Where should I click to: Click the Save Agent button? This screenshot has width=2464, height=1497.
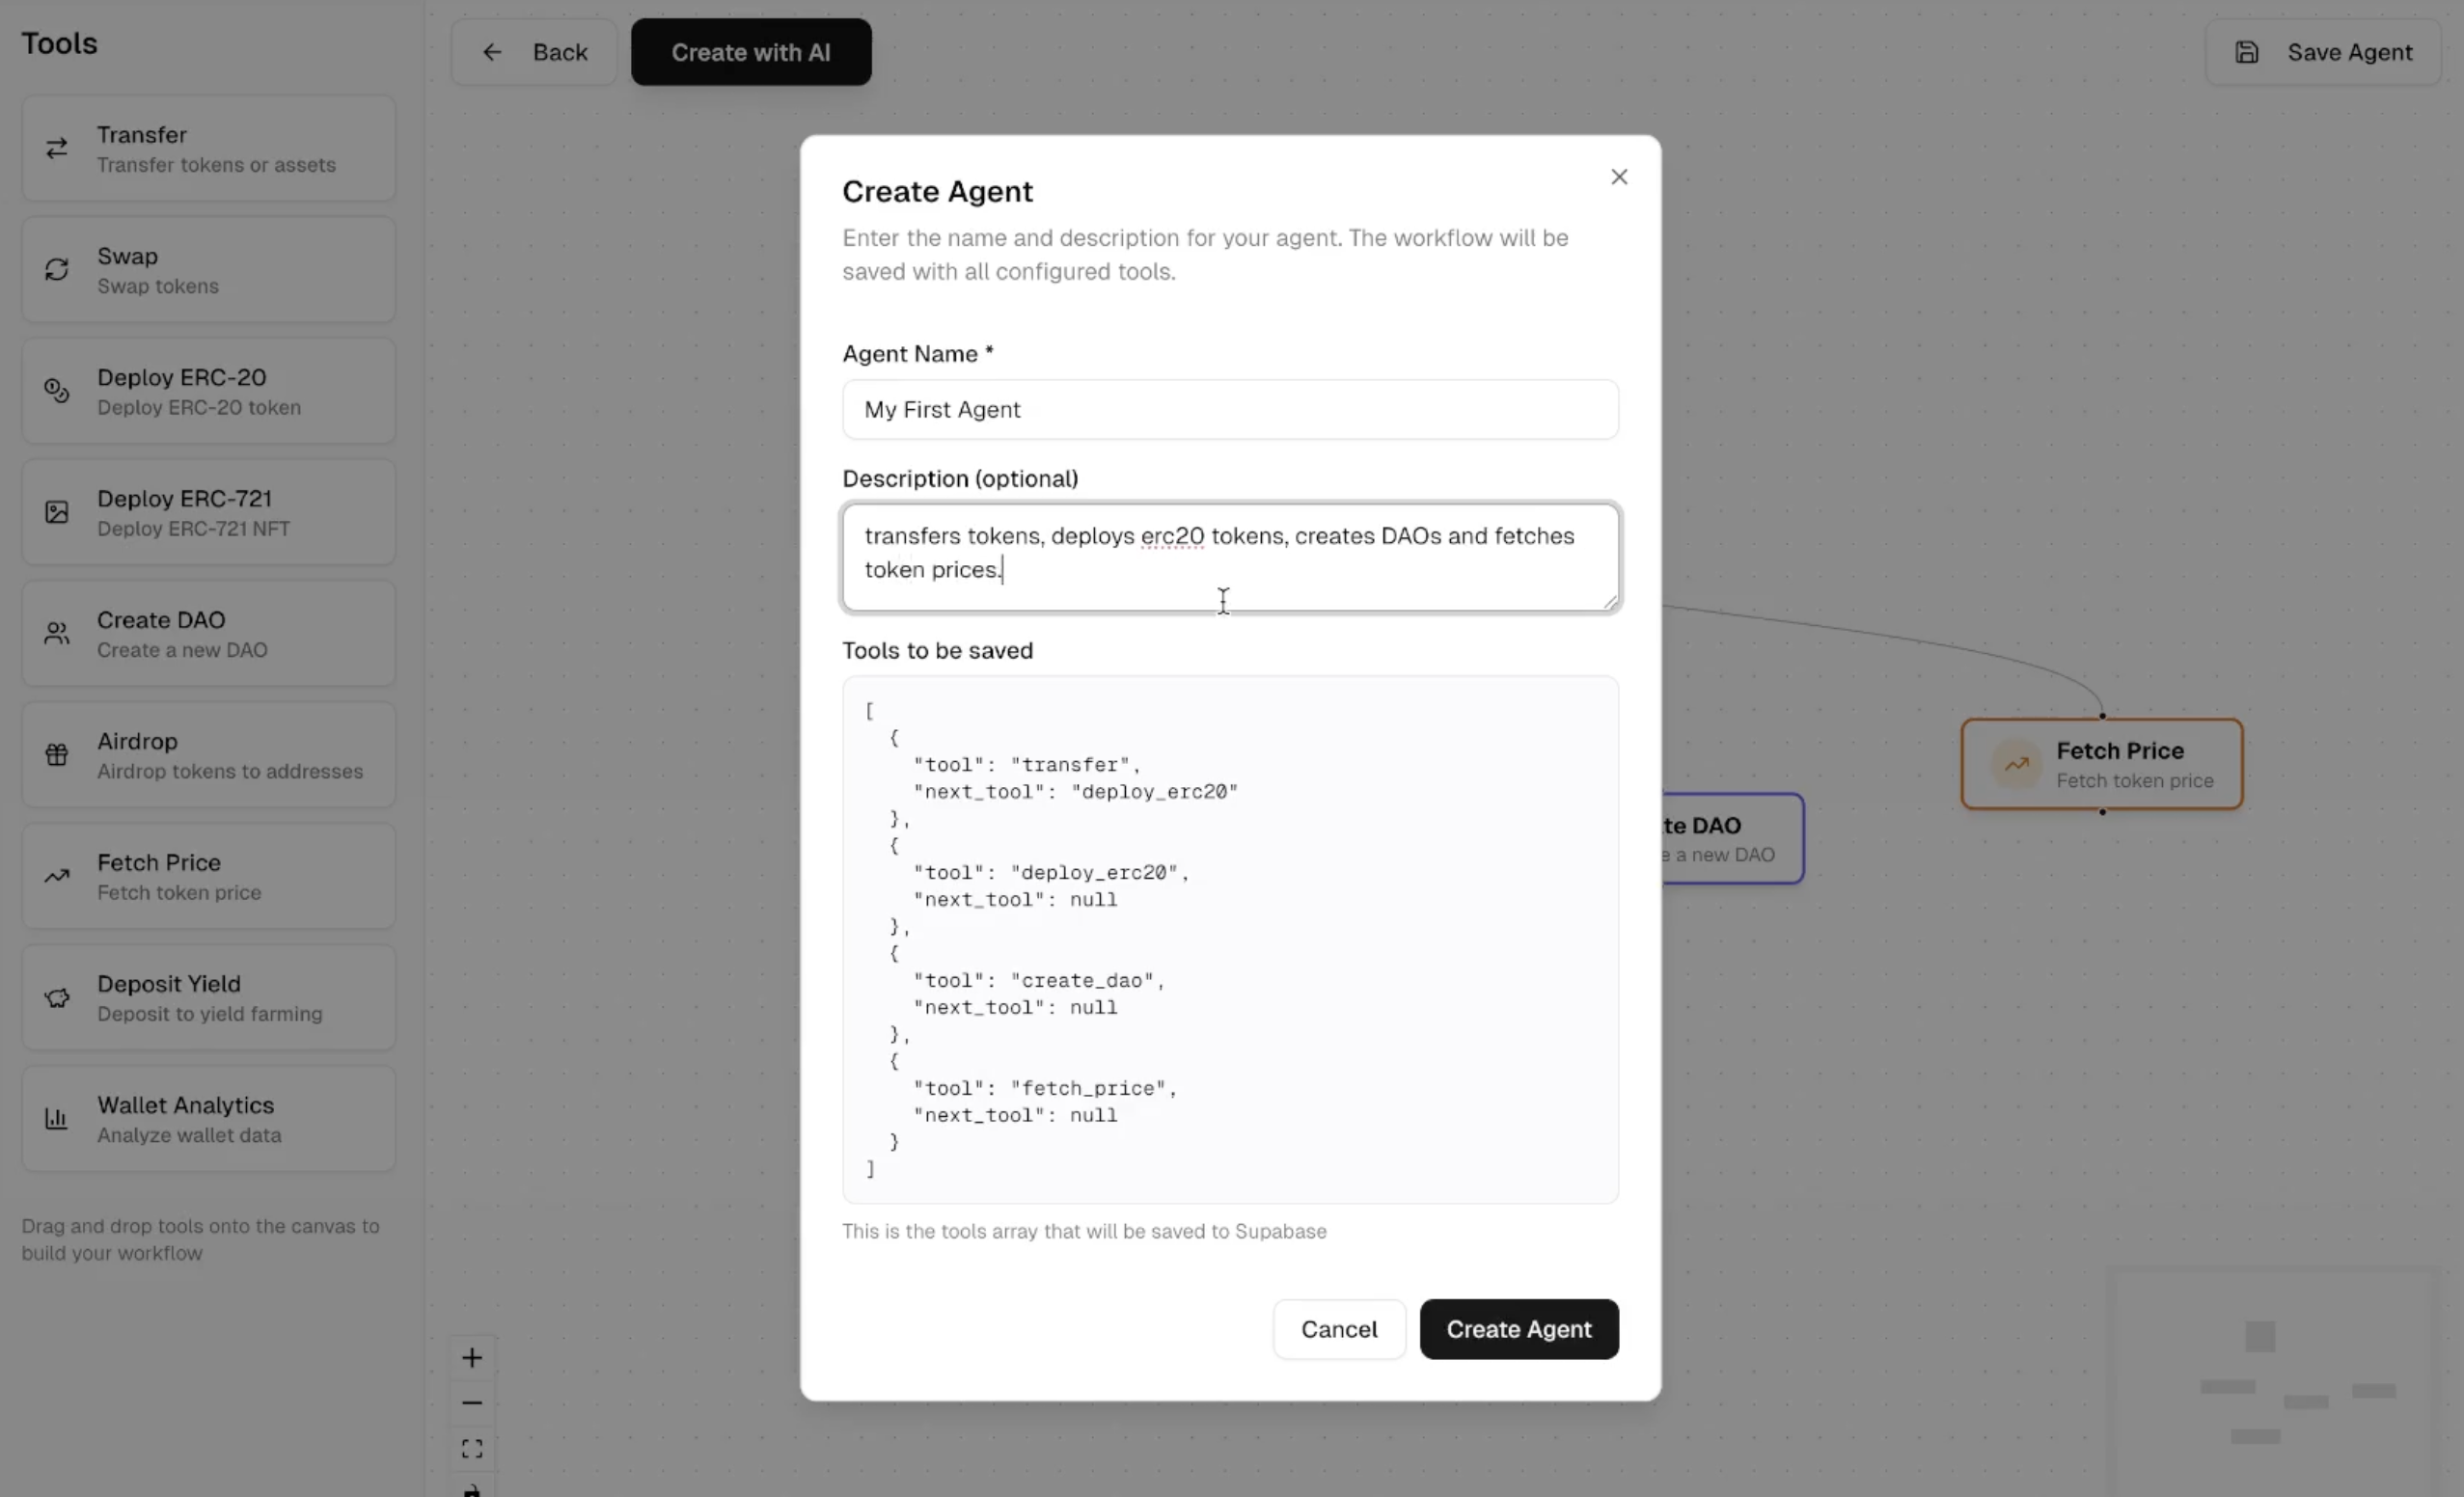coord(2322,52)
